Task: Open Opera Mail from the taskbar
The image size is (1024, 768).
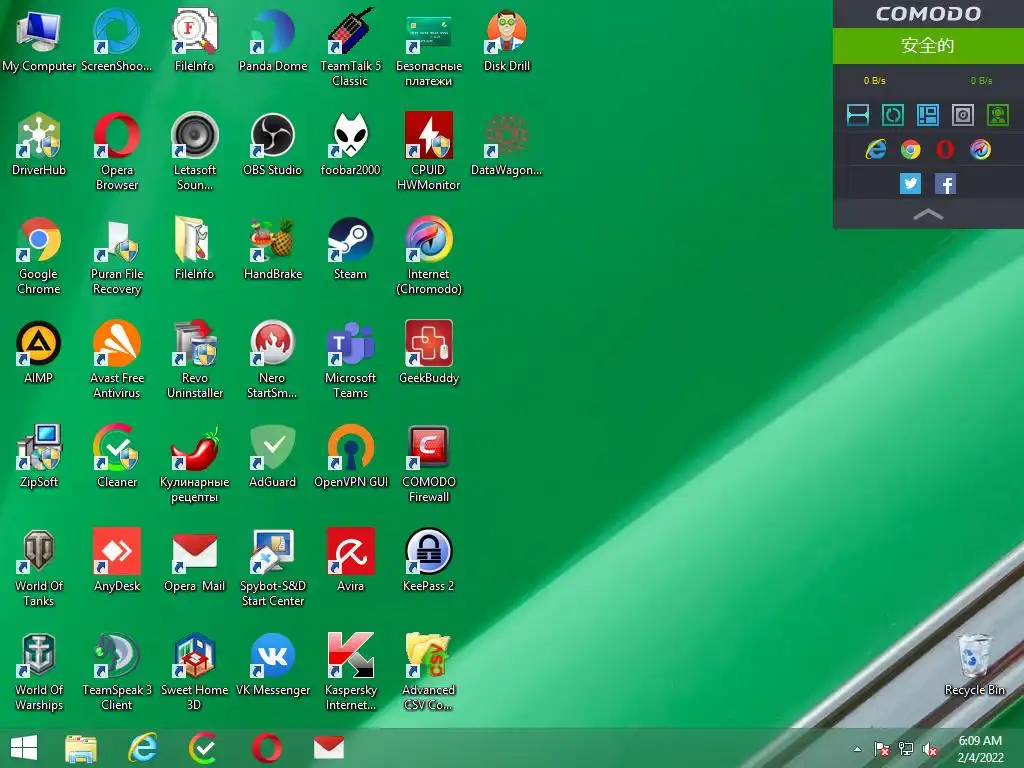Action: tap(328, 748)
